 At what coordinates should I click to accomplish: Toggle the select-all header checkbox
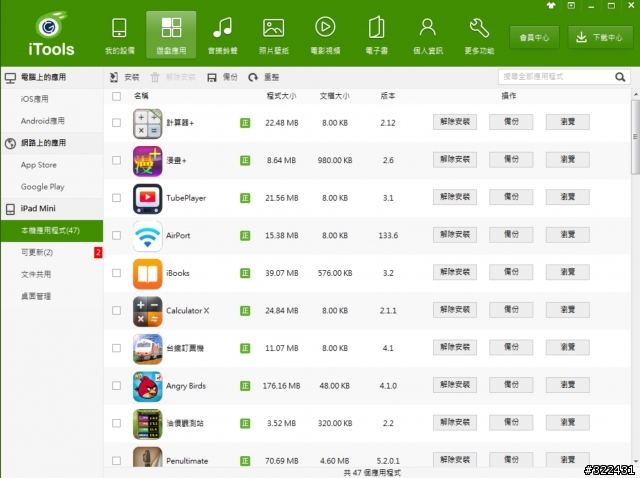pos(116,96)
